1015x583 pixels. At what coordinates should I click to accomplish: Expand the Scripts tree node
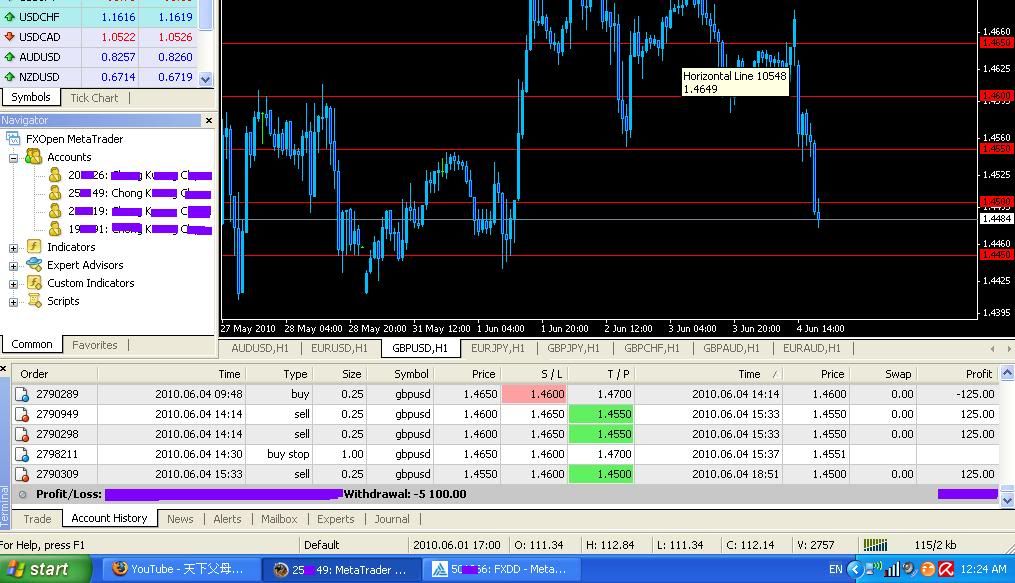click(x=14, y=302)
